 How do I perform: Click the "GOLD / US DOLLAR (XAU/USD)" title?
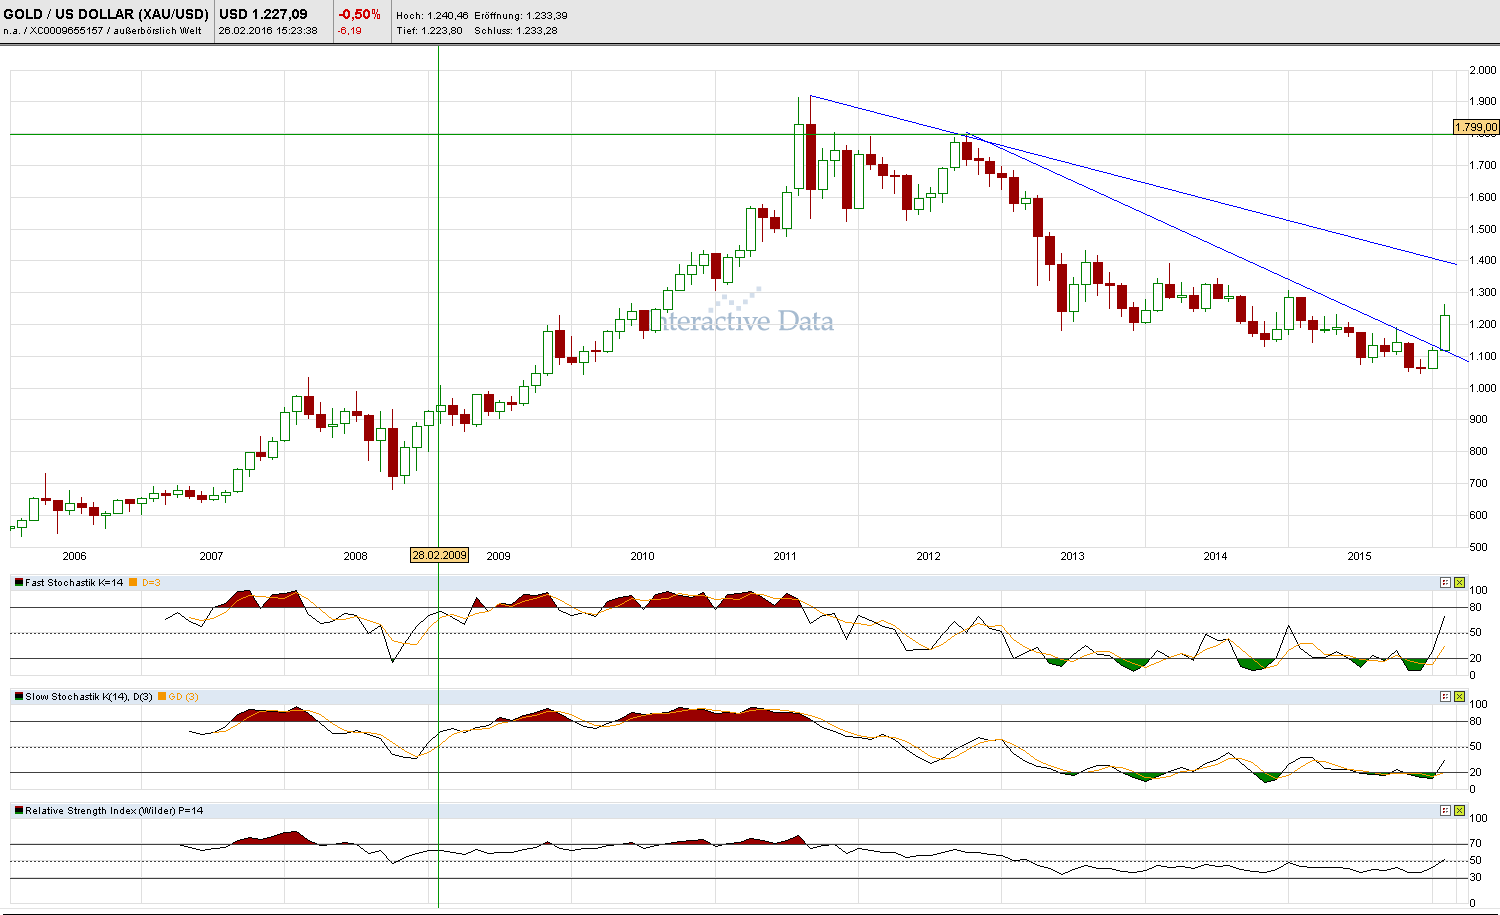point(106,14)
